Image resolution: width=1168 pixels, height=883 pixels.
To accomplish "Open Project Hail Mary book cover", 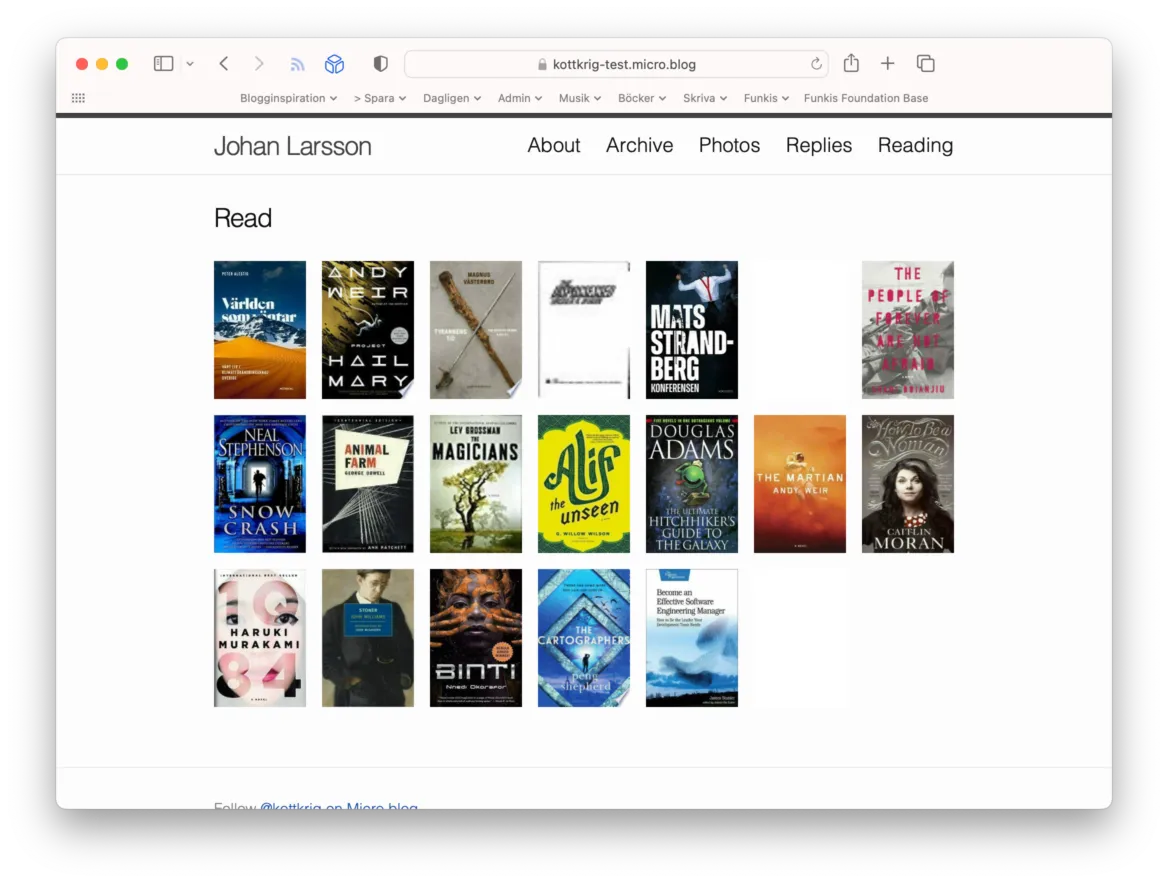I will (x=367, y=329).
